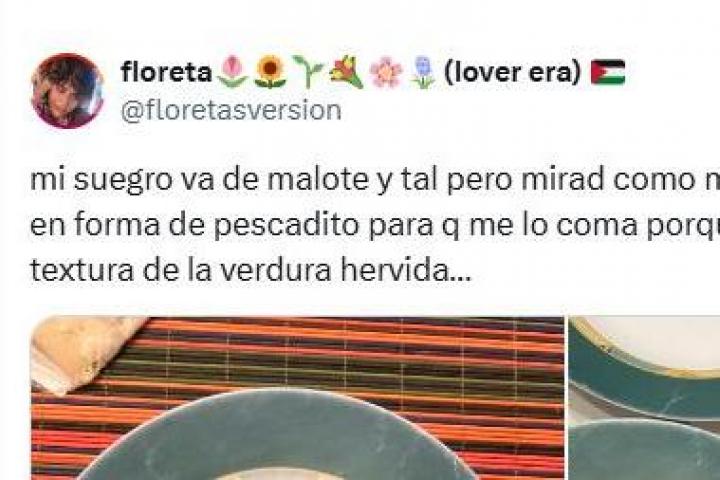Viewport: 720px width, 480px height.
Task: Click the seedling emoji in display name
Action: pyautogui.click(x=309, y=72)
